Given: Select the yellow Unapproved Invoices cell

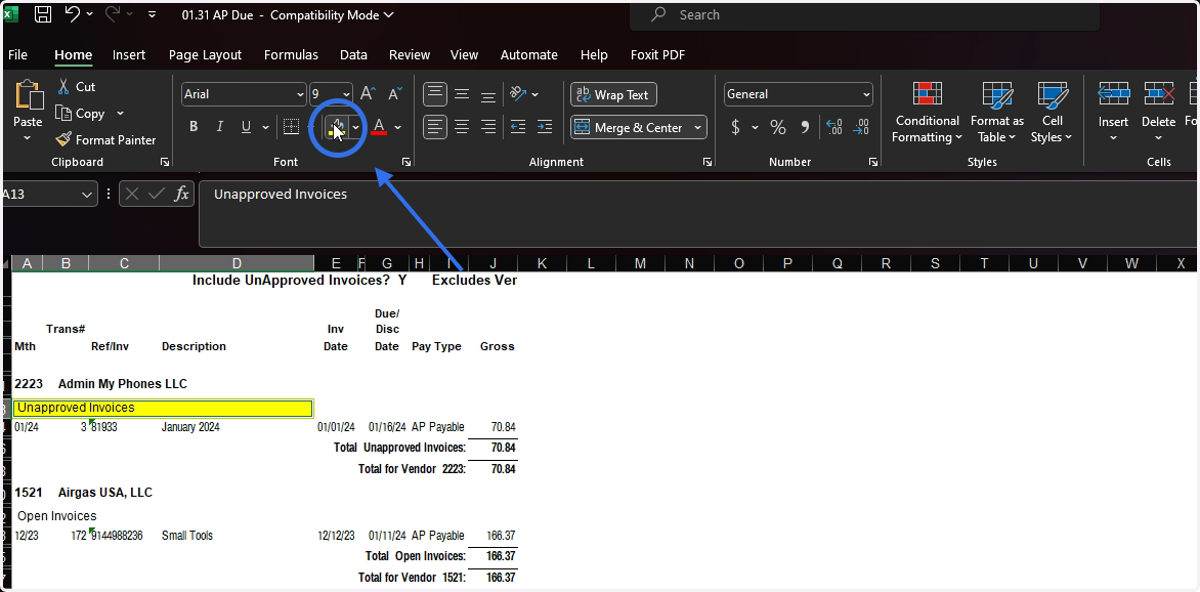Looking at the screenshot, I should point(163,408).
